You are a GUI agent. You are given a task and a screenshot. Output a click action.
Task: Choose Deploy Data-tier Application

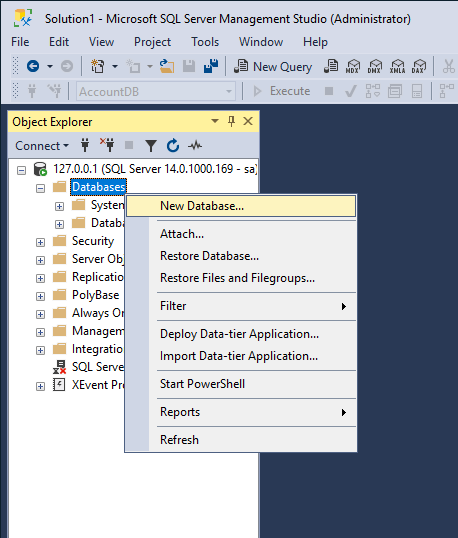pos(241,334)
